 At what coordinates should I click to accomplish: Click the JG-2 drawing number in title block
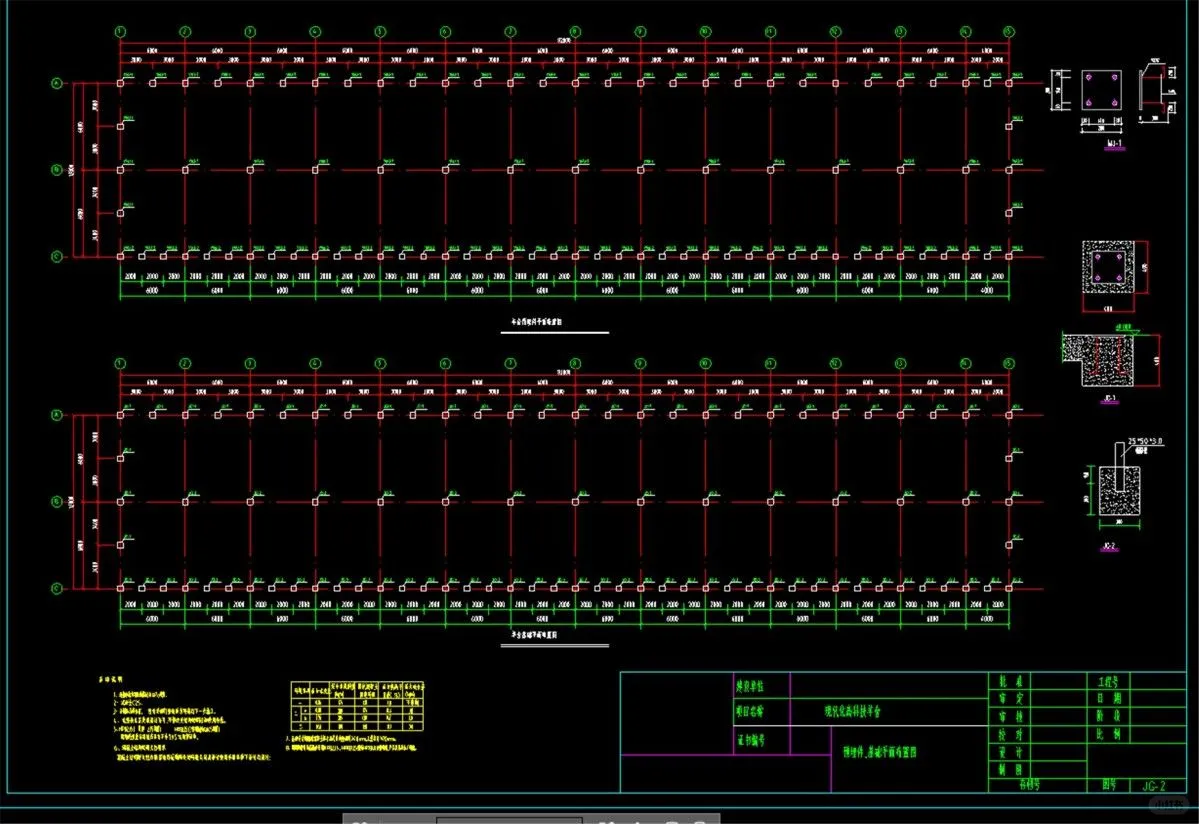pyautogui.click(x=1153, y=786)
